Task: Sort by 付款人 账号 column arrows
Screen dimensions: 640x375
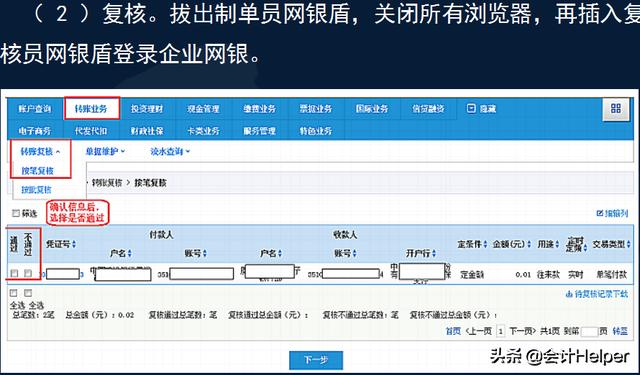Action: click(204, 253)
